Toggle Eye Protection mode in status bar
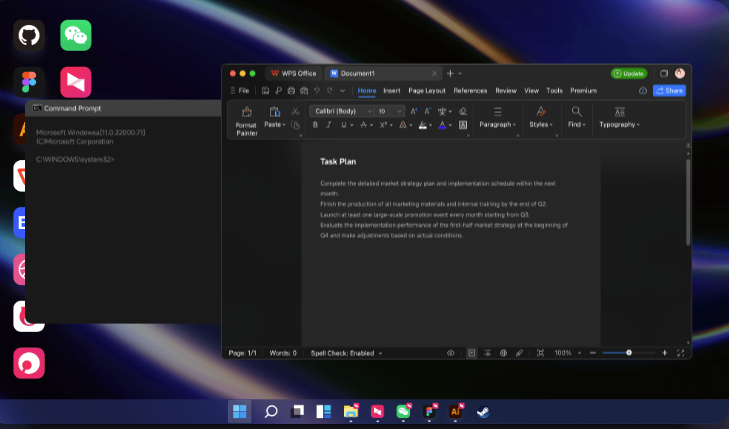729x429 pixels. coord(451,353)
